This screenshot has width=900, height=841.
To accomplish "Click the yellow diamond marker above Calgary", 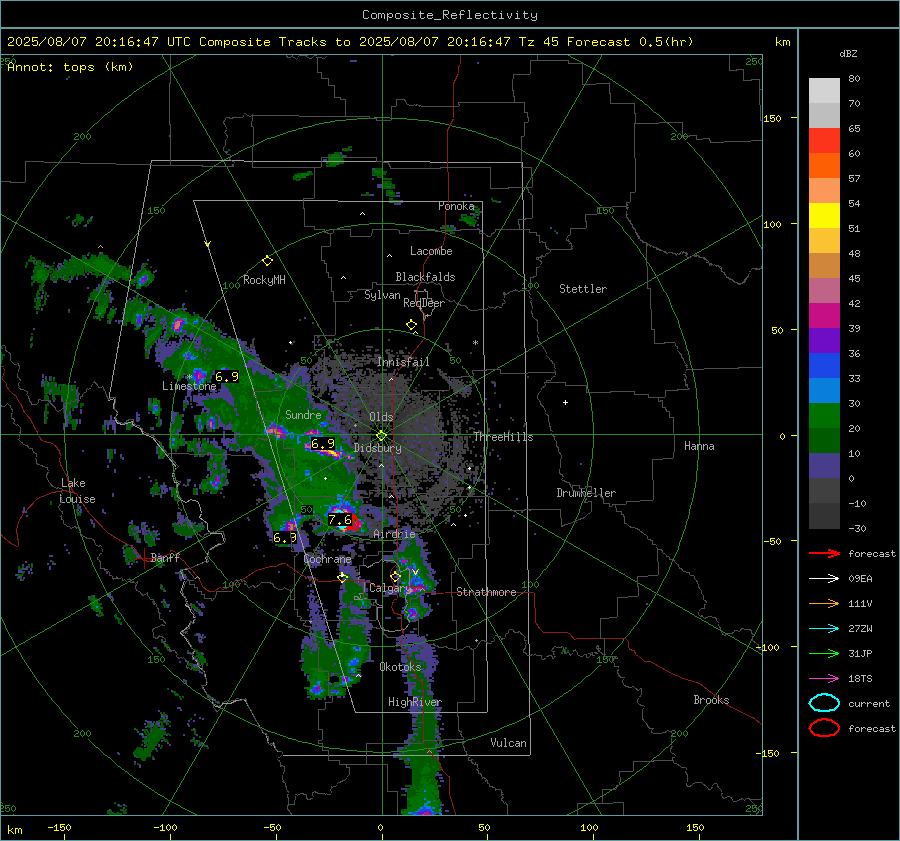I will (395, 576).
